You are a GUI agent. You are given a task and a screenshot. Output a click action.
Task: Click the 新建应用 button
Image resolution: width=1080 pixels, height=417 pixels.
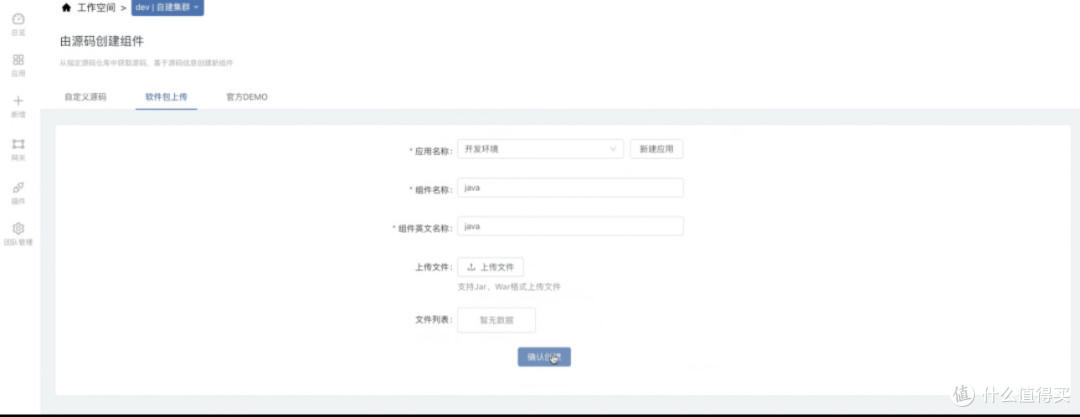pos(656,149)
